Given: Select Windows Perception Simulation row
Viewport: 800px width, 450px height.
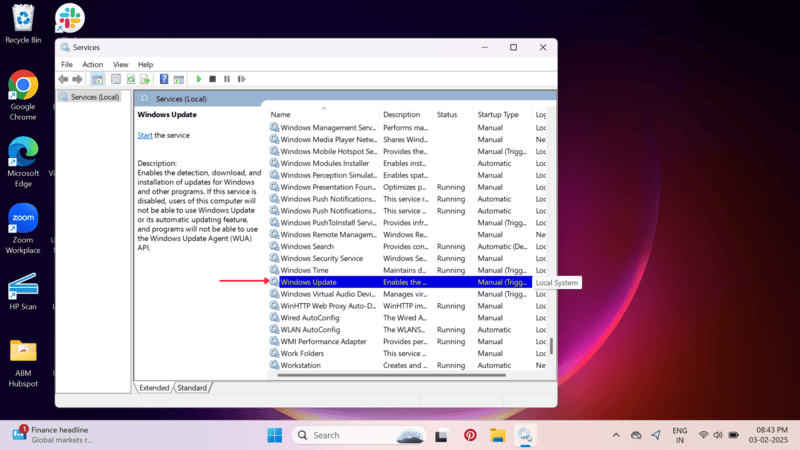Looking at the screenshot, I should pyautogui.click(x=407, y=175).
